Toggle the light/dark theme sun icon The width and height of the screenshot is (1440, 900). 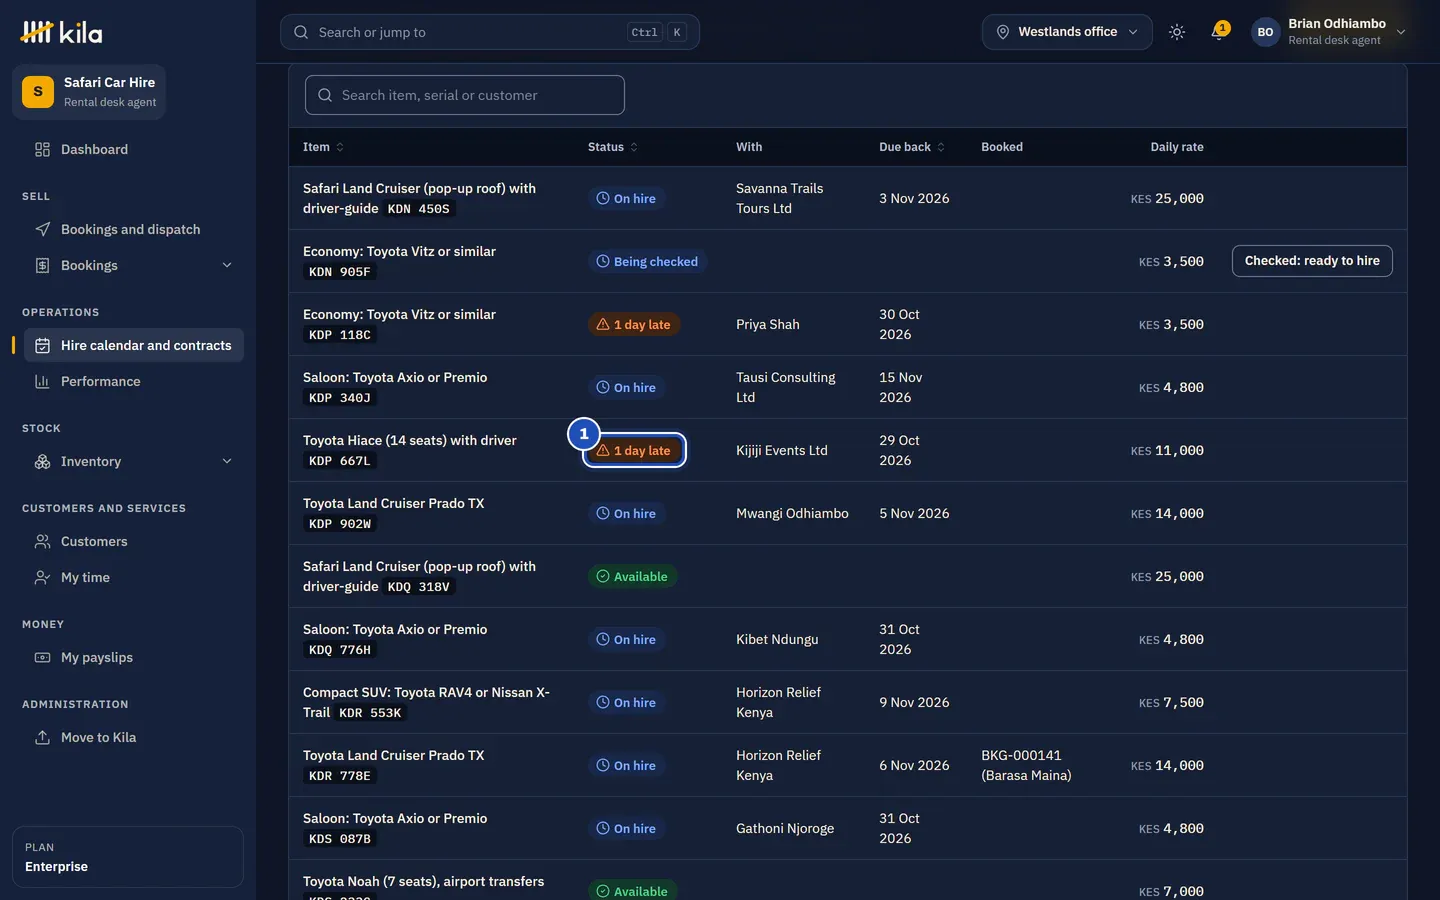pyautogui.click(x=1177, y=32)
